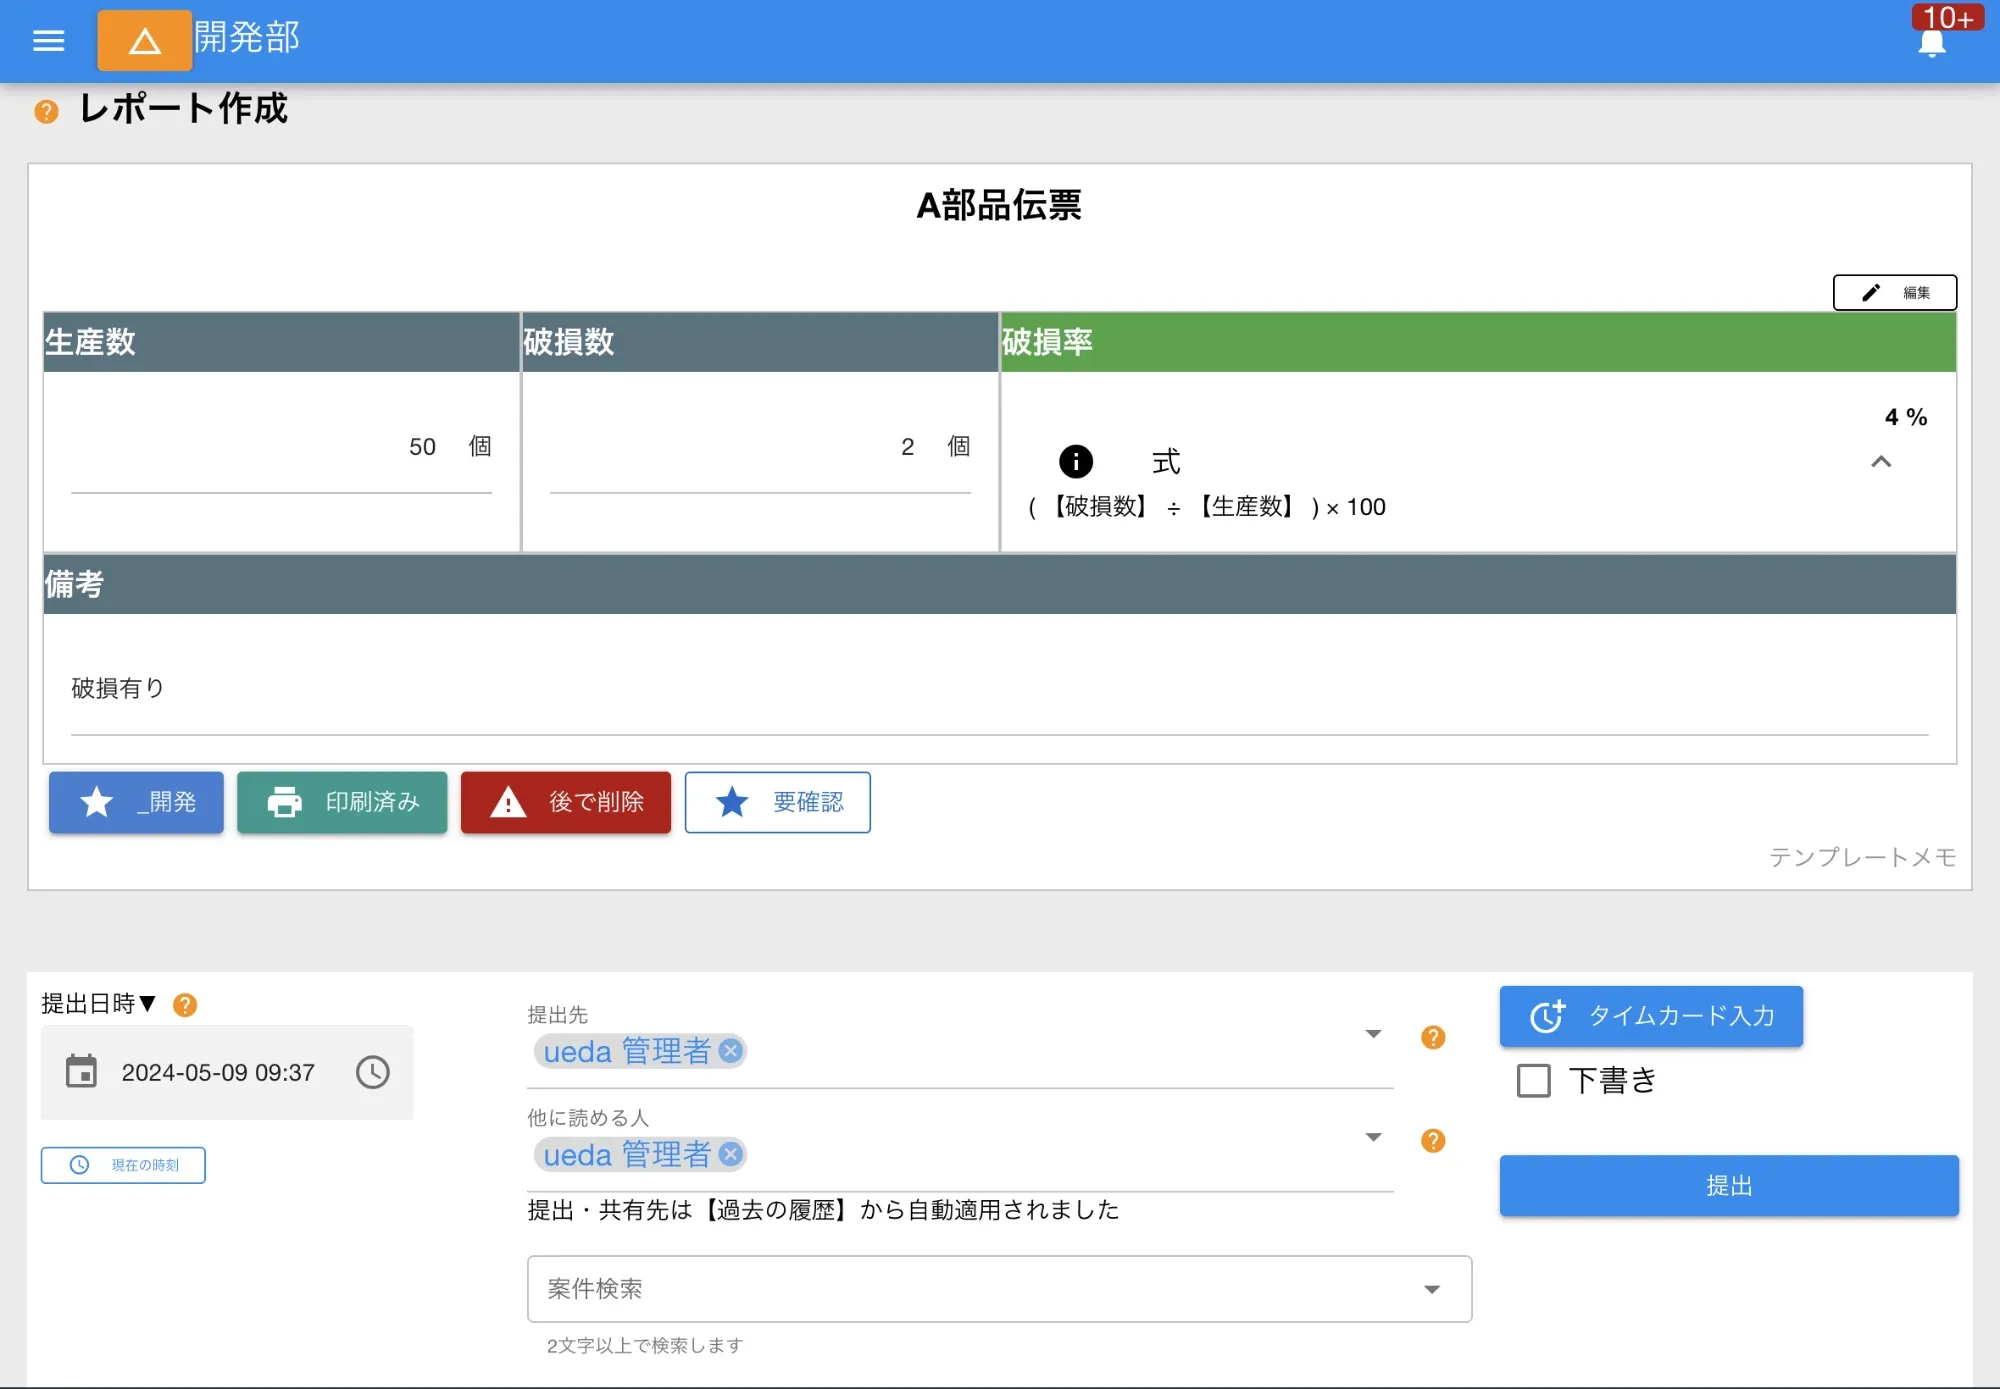Viewport: 2000px width, 1389px height.
Task: Click the warning triangle on 後で削除
Action: click(509, 802)
